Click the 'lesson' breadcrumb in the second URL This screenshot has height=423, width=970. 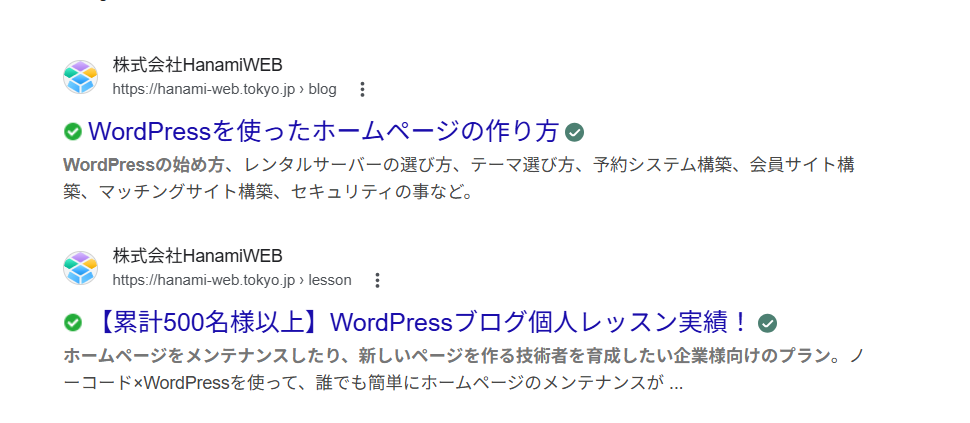pyautogui.click(x=330, y=280)
